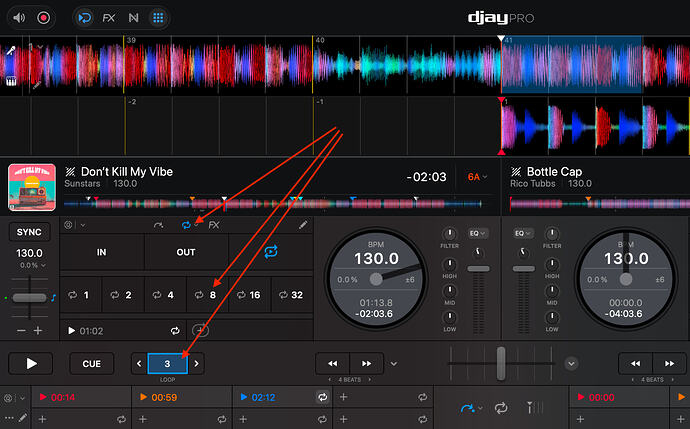Image resolution: width=690 pixels, height=429 pixels.
Task: Jump to red cue point 00:14
Action: [57, 397]
